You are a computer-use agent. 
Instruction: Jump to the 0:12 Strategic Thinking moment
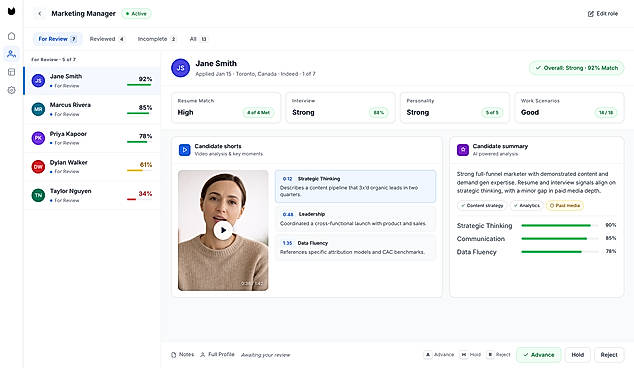point(355,186)
